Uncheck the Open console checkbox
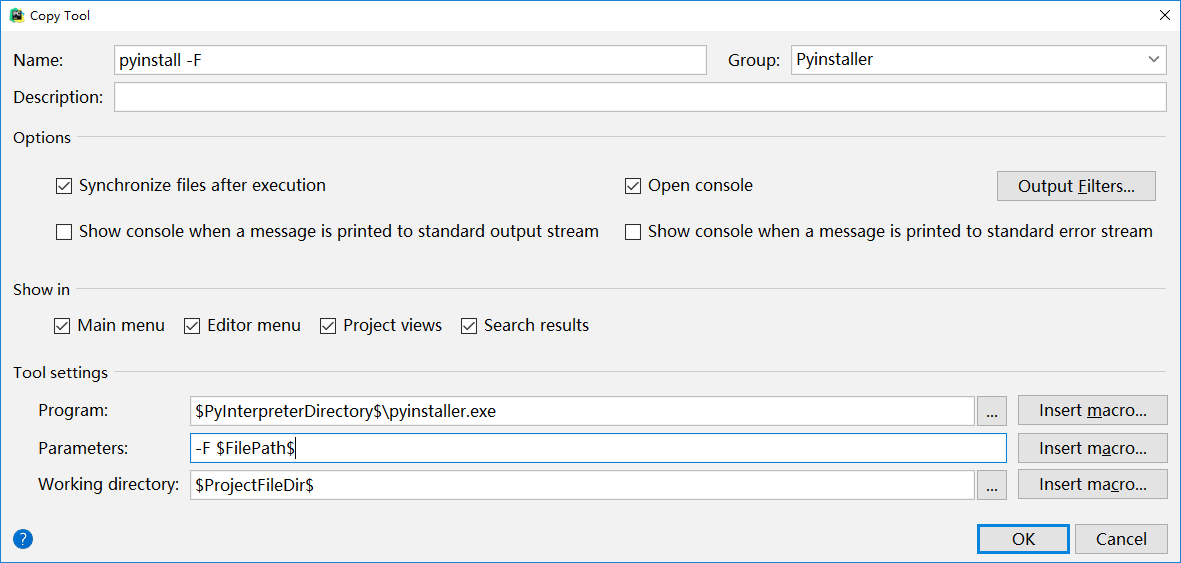The height and width of the screenshot is (563, 1181). point(633,185)
